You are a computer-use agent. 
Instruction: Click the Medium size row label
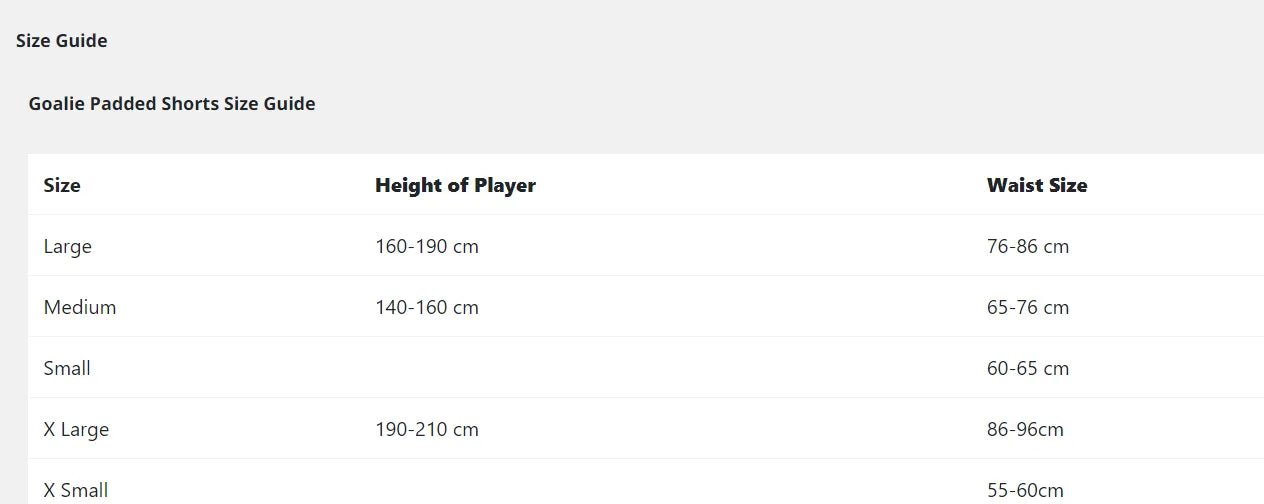tap(80, 307)
